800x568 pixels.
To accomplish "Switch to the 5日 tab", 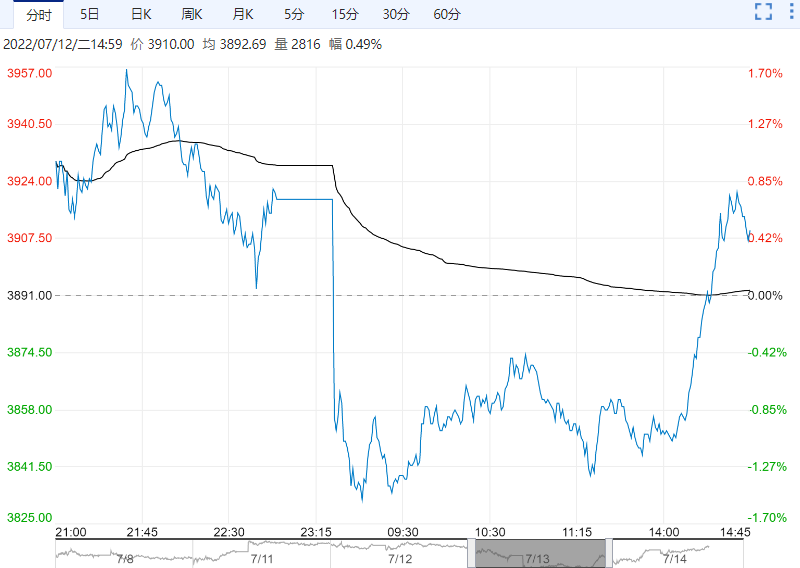I will click(89, 14).
